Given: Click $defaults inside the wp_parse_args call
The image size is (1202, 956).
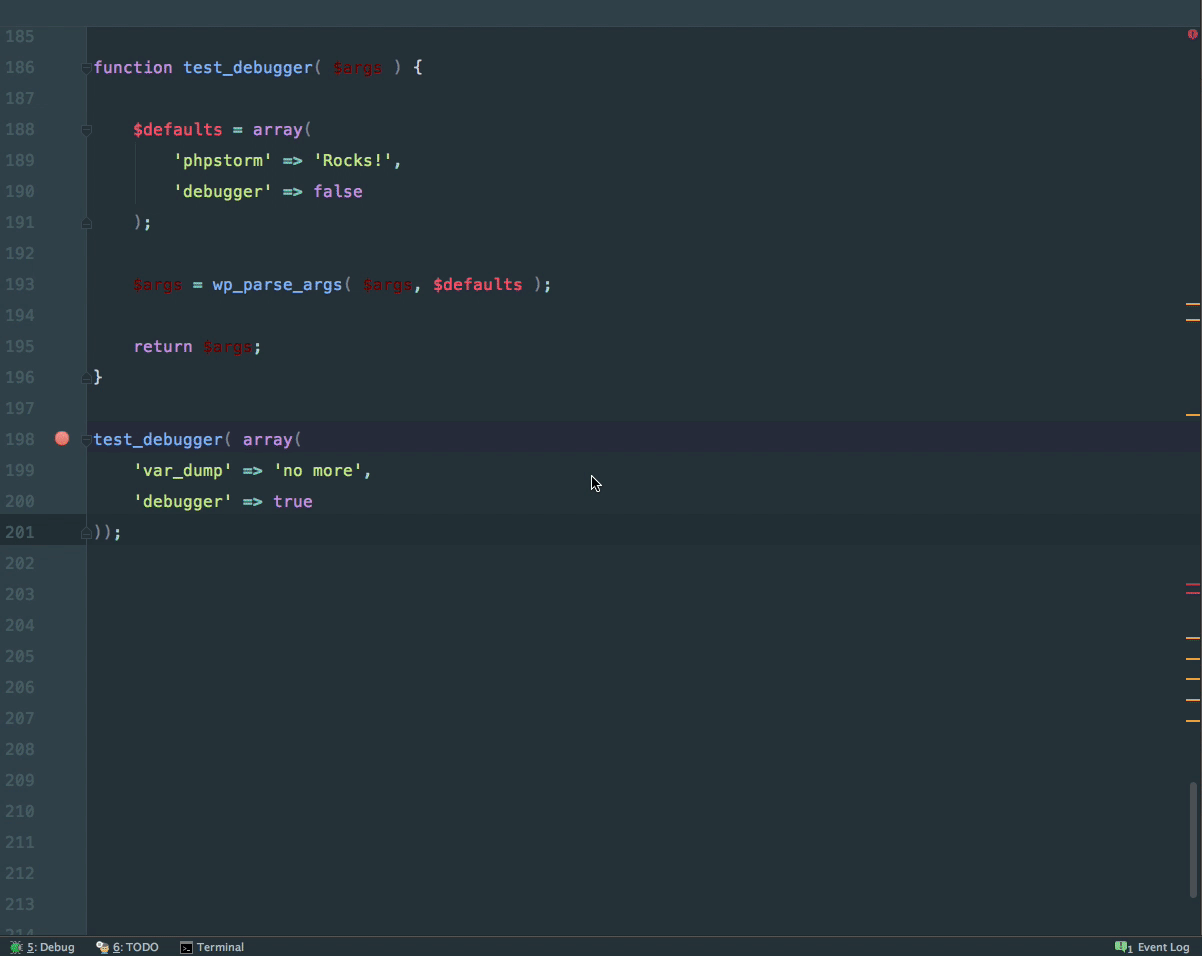Looking at the screenshot, I should (478, 284).
